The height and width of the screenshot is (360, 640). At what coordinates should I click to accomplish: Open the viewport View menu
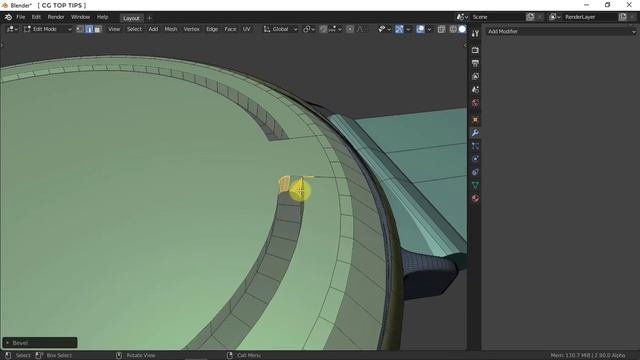[x=114, y=29]
